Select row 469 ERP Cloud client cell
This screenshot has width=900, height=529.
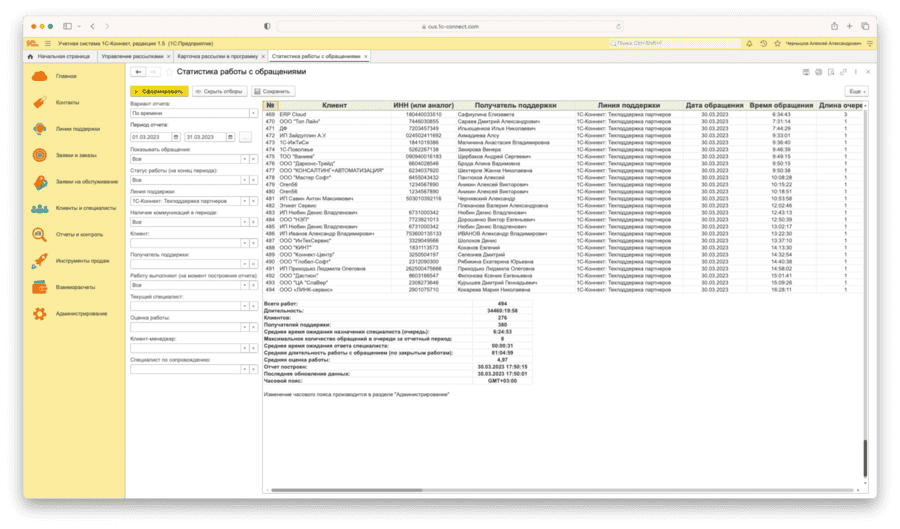(x=334, y=115)
